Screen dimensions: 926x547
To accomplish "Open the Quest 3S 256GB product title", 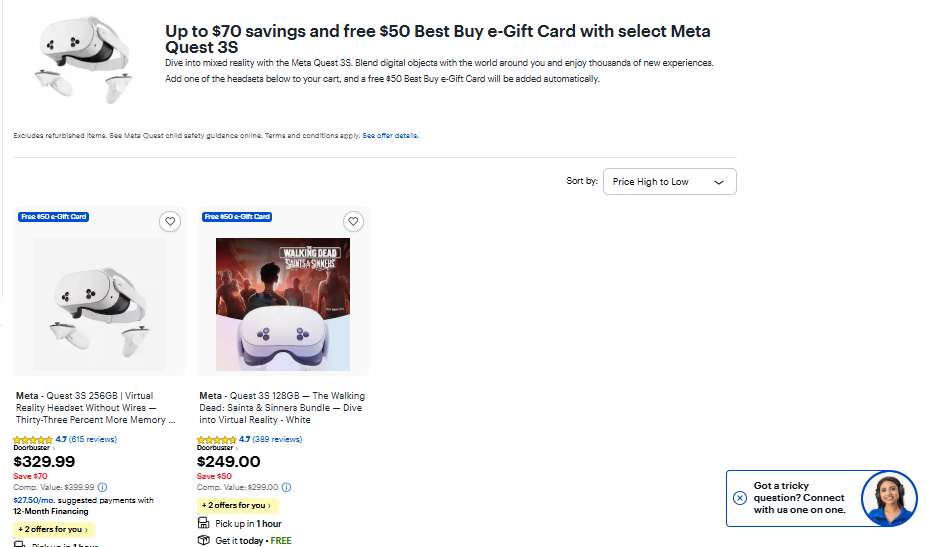I will pos(95,408).
